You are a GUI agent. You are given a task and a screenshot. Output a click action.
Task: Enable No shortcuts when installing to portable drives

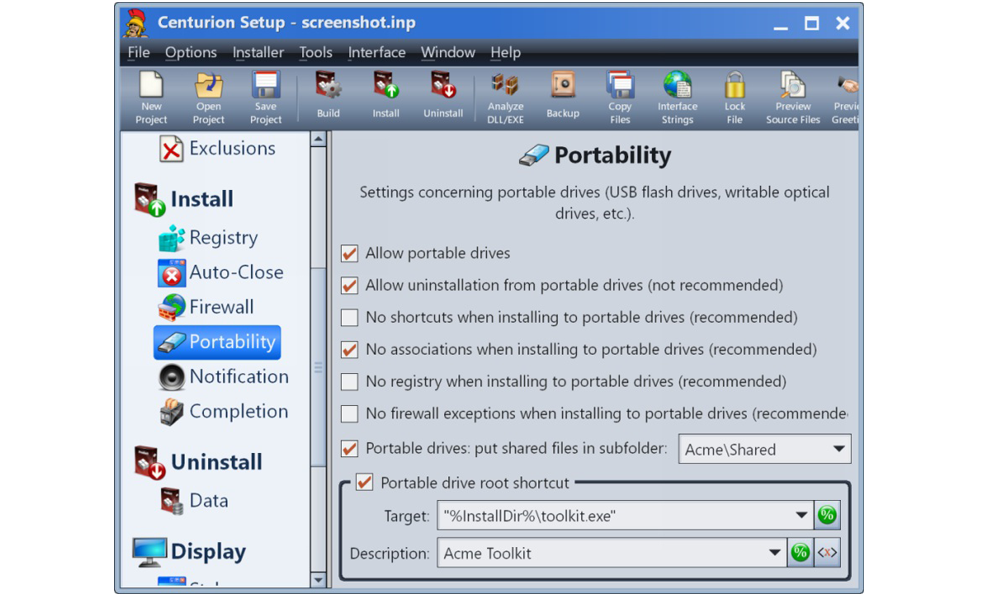pos(350,318)
